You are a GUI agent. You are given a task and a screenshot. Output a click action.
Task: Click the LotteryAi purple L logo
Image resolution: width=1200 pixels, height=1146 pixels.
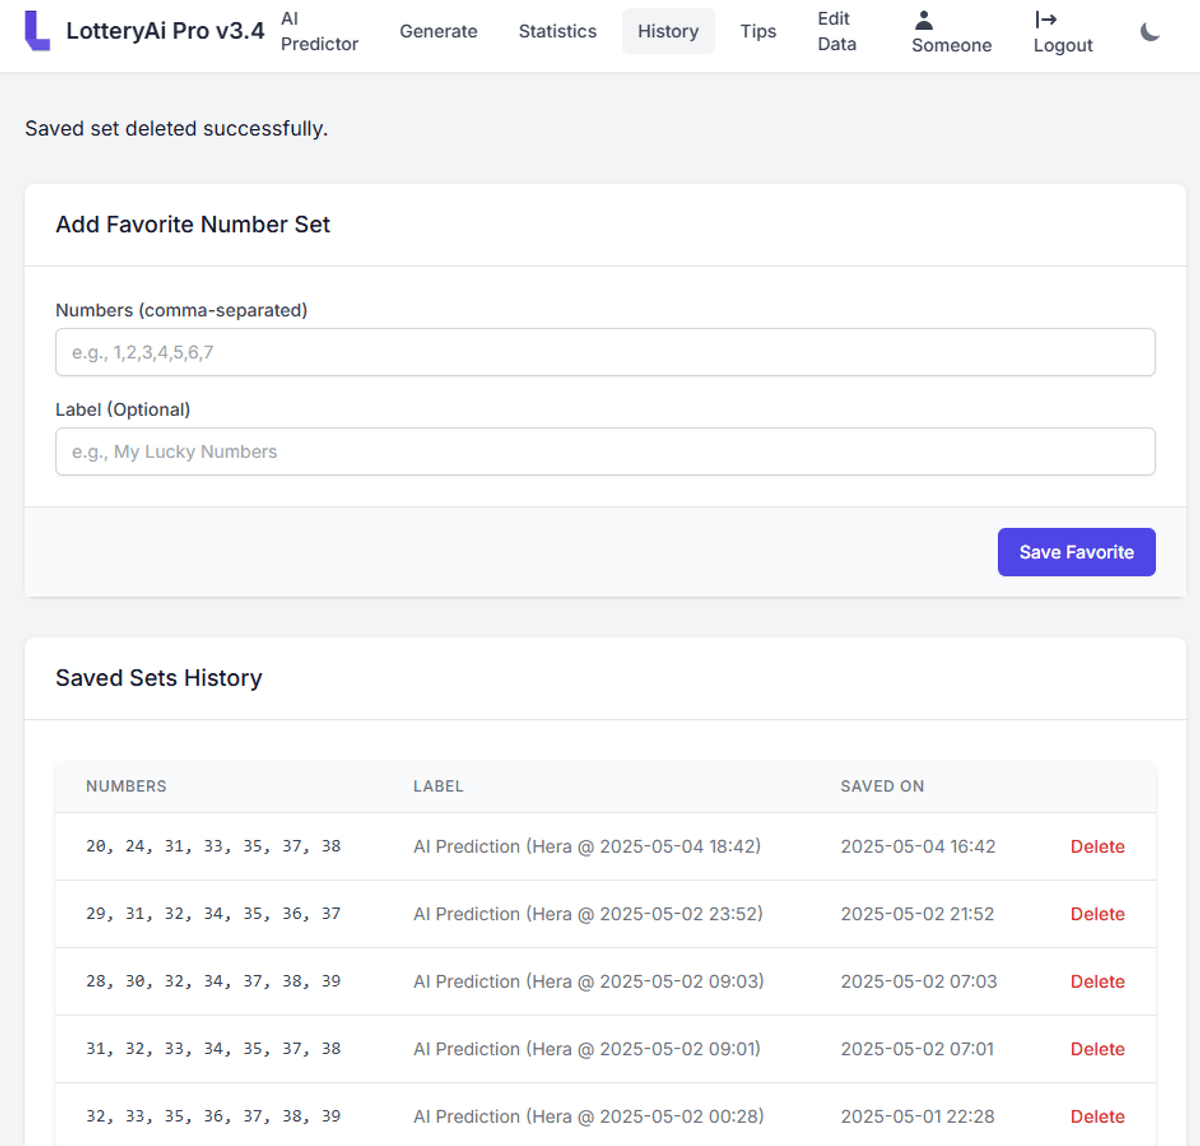pyautogui.click(x=37, y=31)
